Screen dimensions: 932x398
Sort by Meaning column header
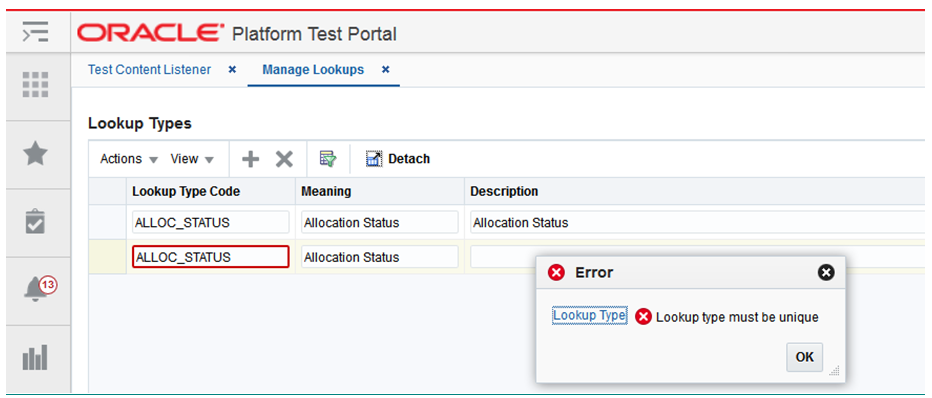[x=379, y=191]
